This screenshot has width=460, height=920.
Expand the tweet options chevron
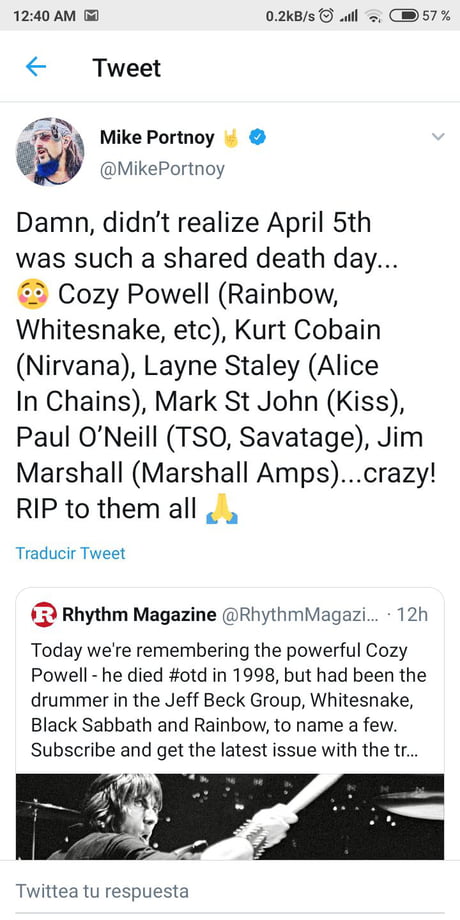pos(438,137)
